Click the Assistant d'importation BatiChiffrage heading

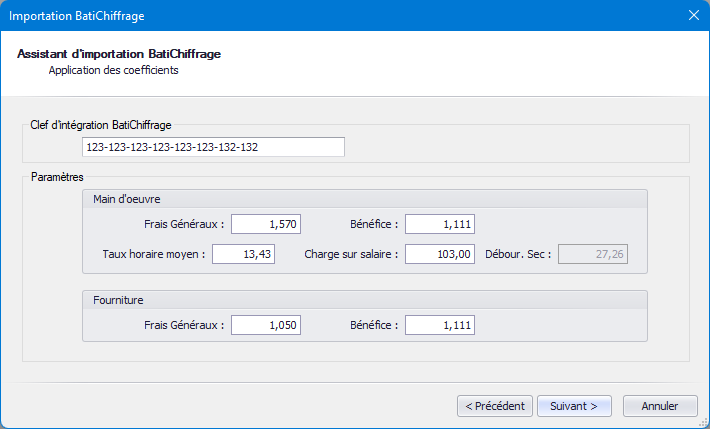point(119,54)
